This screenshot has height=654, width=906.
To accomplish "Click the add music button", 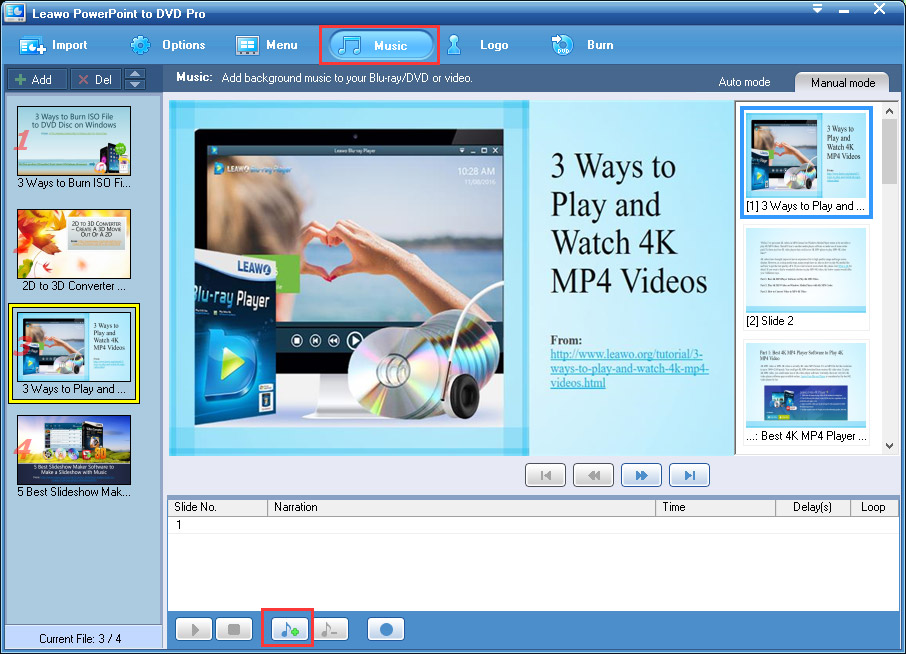I will pos(288,630).
